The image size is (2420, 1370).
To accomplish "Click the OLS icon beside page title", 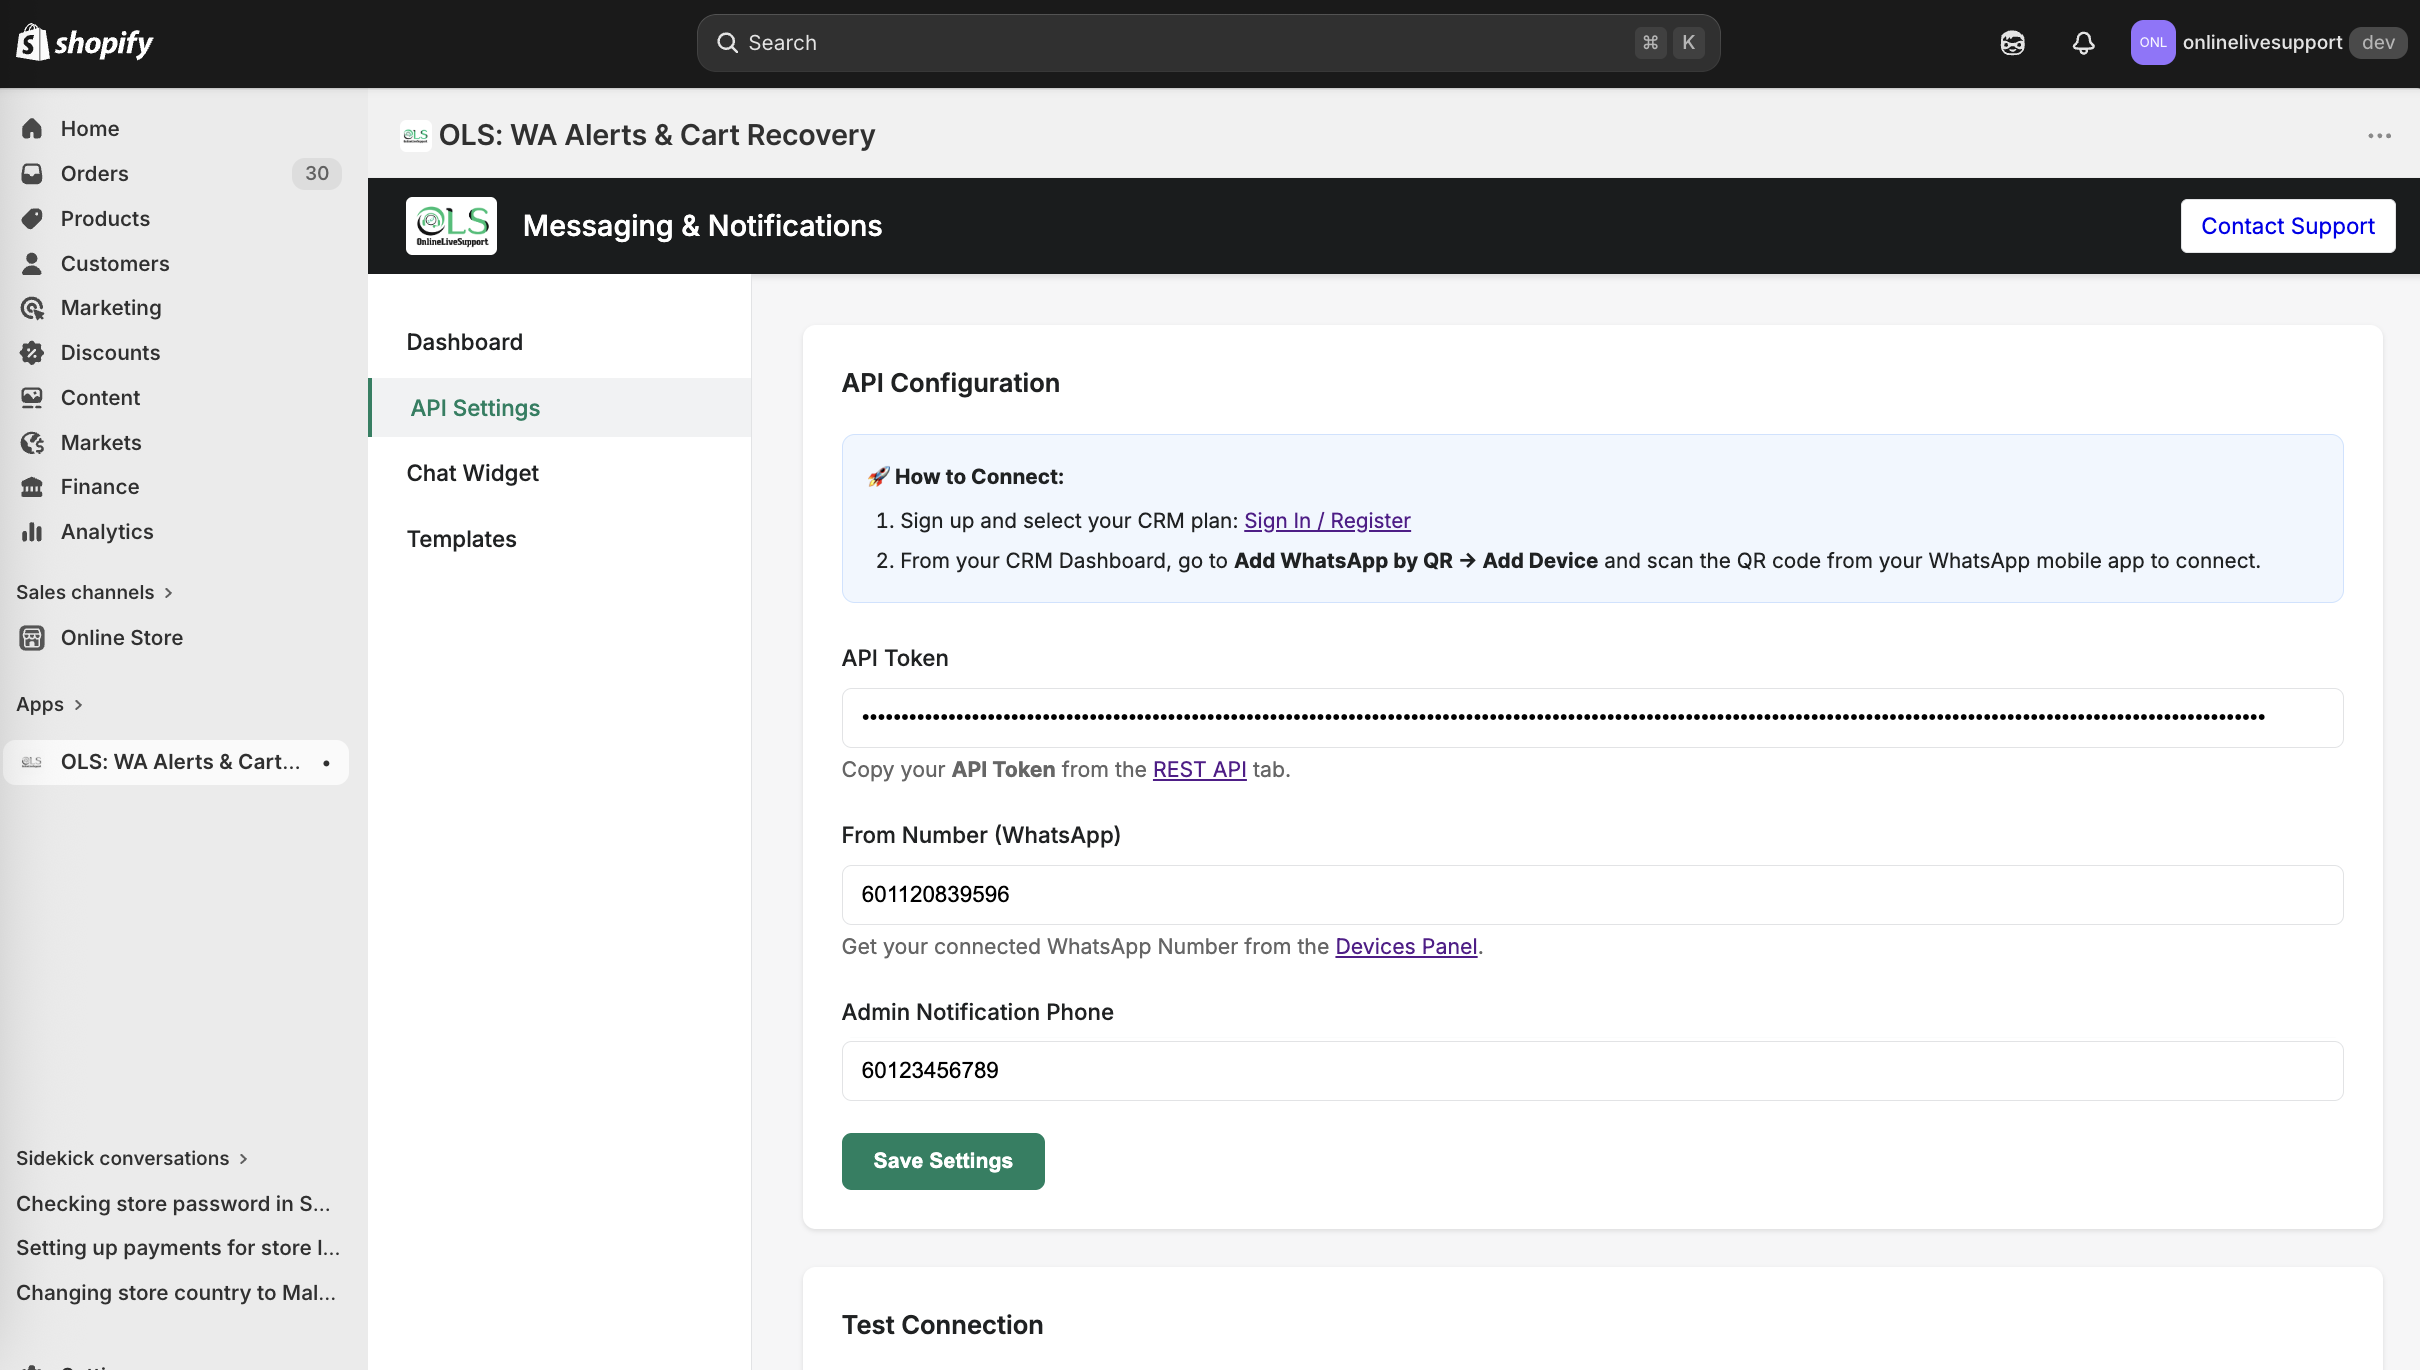I will pos(415,135).
